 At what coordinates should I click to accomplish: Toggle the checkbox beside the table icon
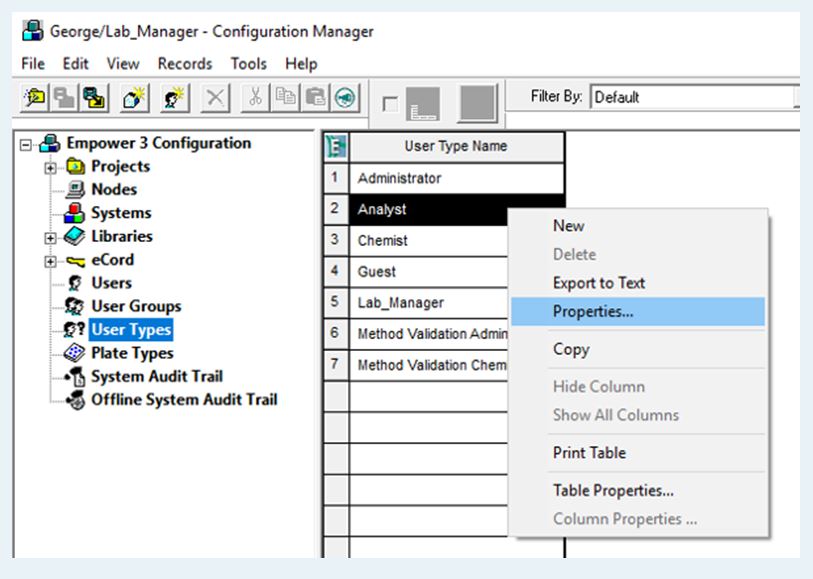point(390,104)
